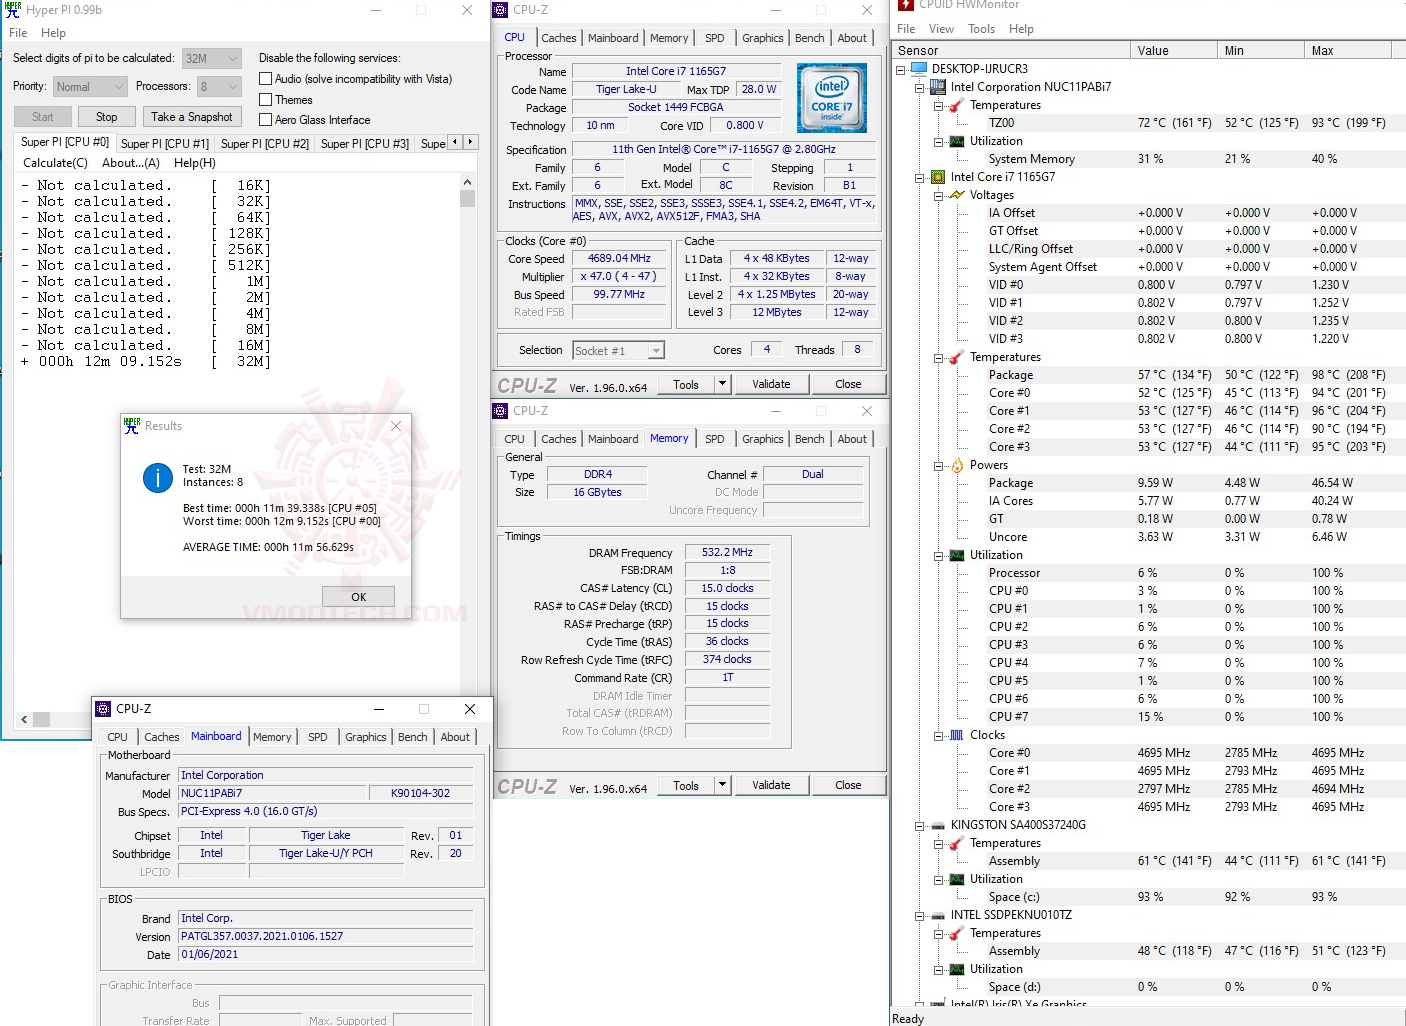Open the digits of pi dropdown showing 32M
Image resolution: width=1406 pixels, height=1026 pixels.
click(x=212, y=58)
